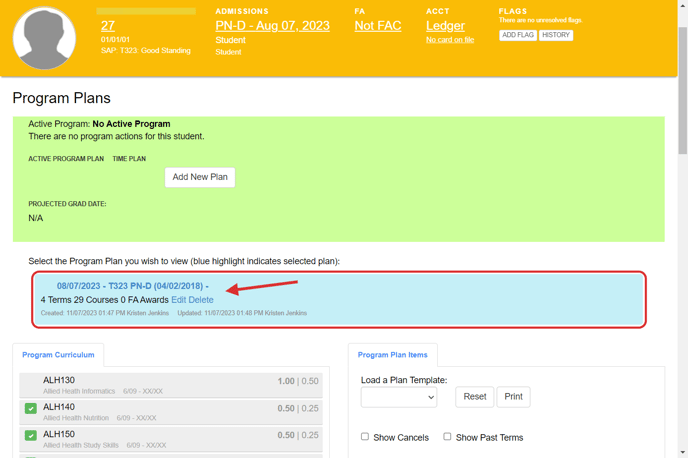Viewport: 688px width, 458px height.
Task: Switch to the Program Curriculum tab
Action: 58,355
